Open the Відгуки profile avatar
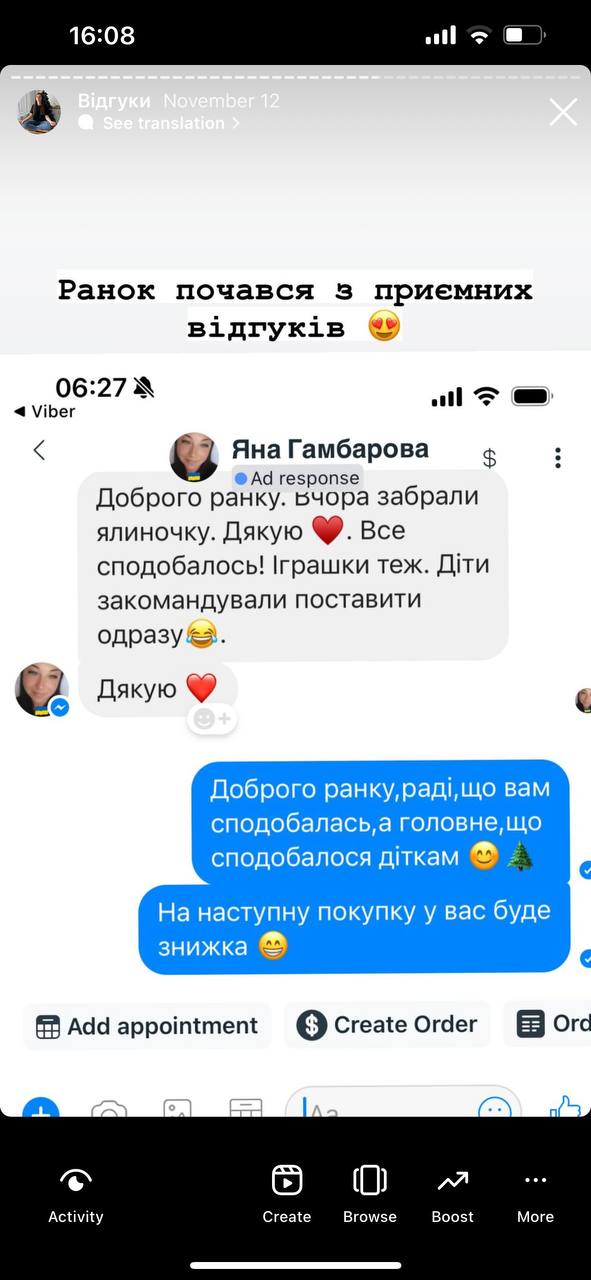The height and width of the screenshot is (1280, 591). pyautogui.click(x=39, y=111)
